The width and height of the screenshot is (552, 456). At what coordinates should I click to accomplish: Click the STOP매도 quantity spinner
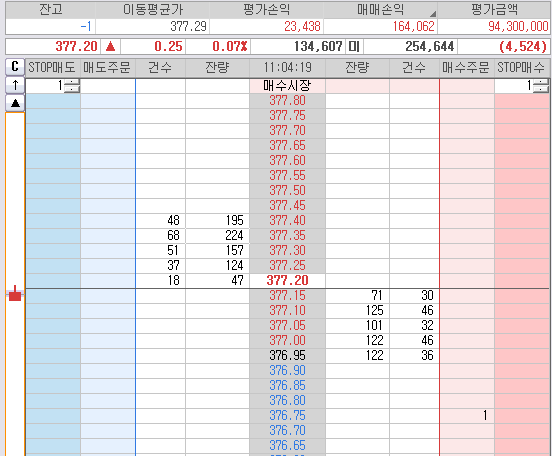73,86
